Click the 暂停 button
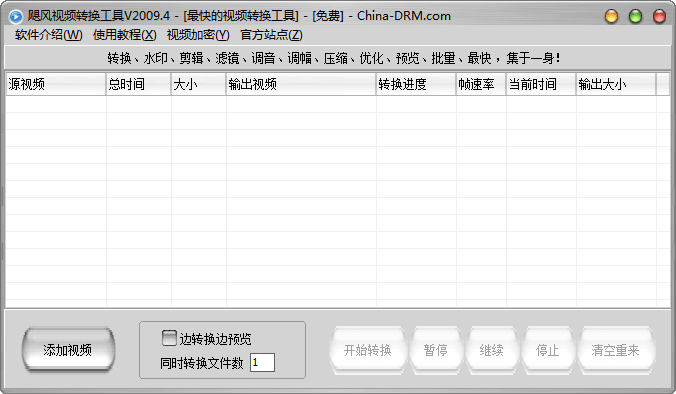The image size is (676, 394). pos(435,350)
